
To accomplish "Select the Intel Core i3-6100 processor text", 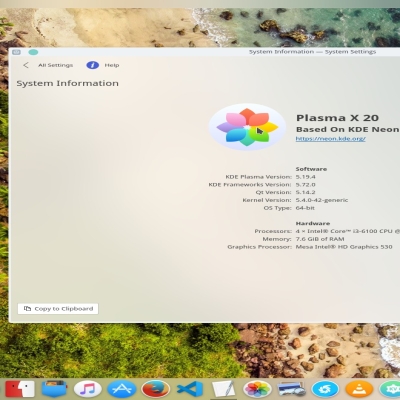I will [x=348, y=231].
